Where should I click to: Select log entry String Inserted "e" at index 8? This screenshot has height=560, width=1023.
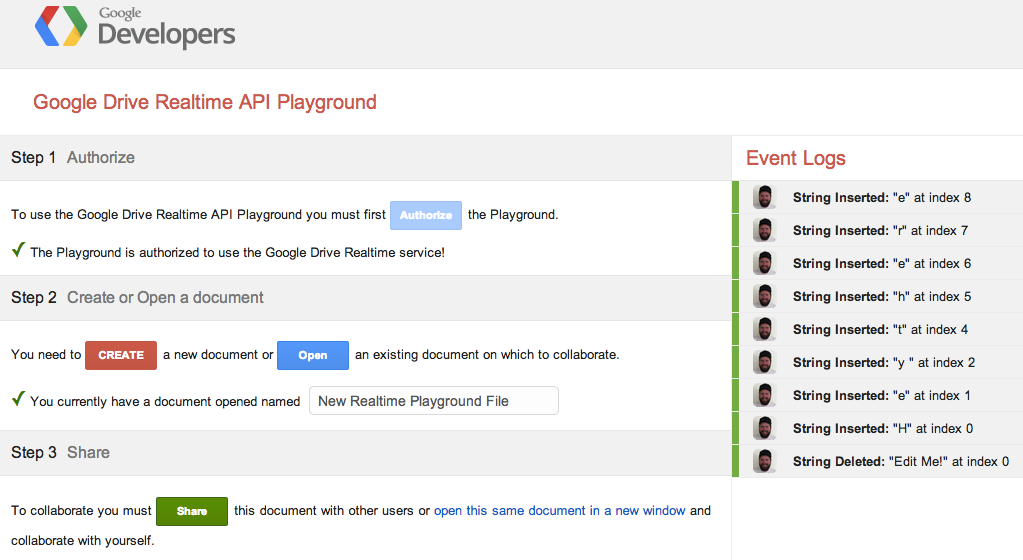(x=878, y=197)
